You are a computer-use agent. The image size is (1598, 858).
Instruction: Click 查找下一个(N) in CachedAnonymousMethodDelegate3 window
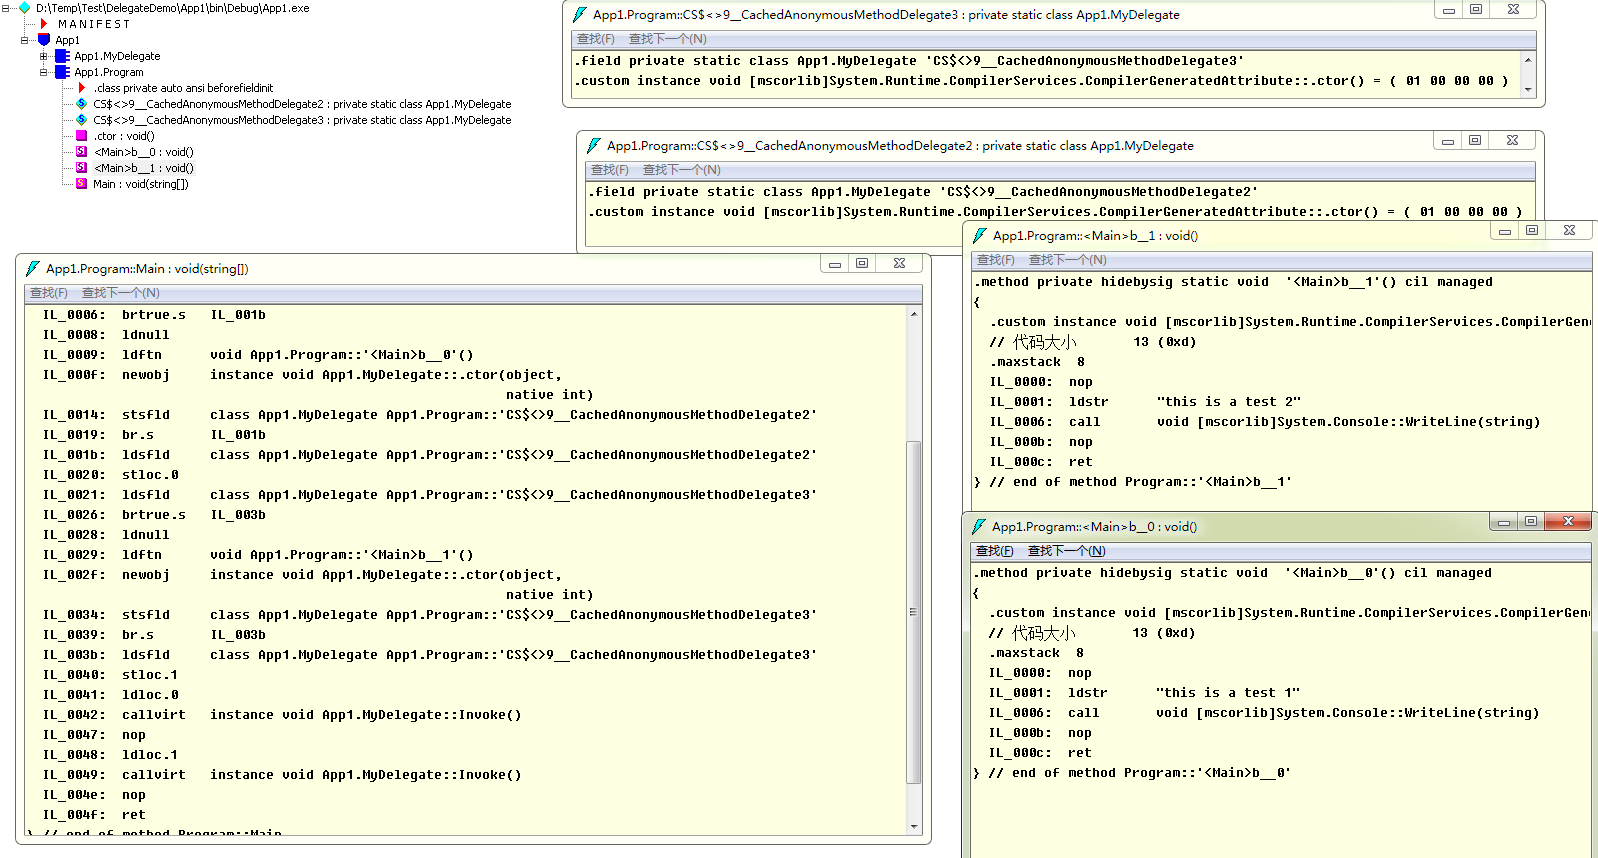coord(668,39)
